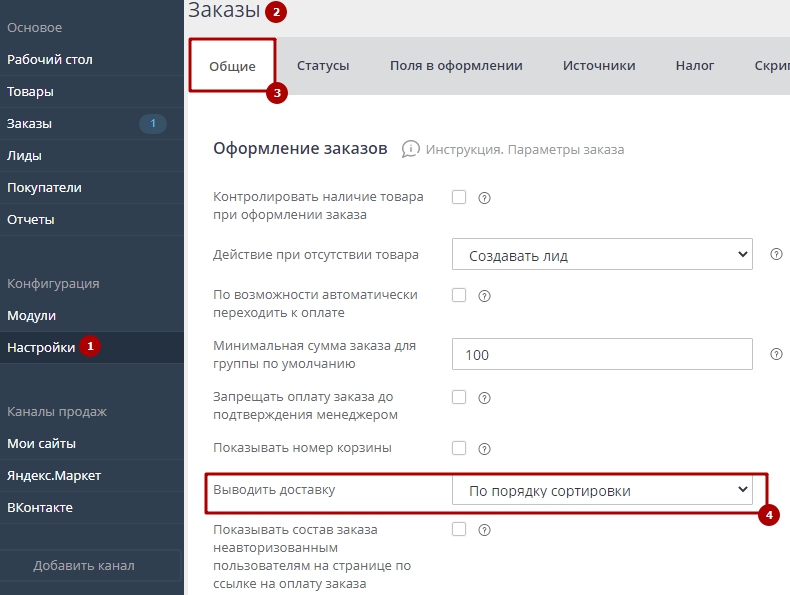Open help for product availability control
This screenshot has width=790, height=595.
484,198
